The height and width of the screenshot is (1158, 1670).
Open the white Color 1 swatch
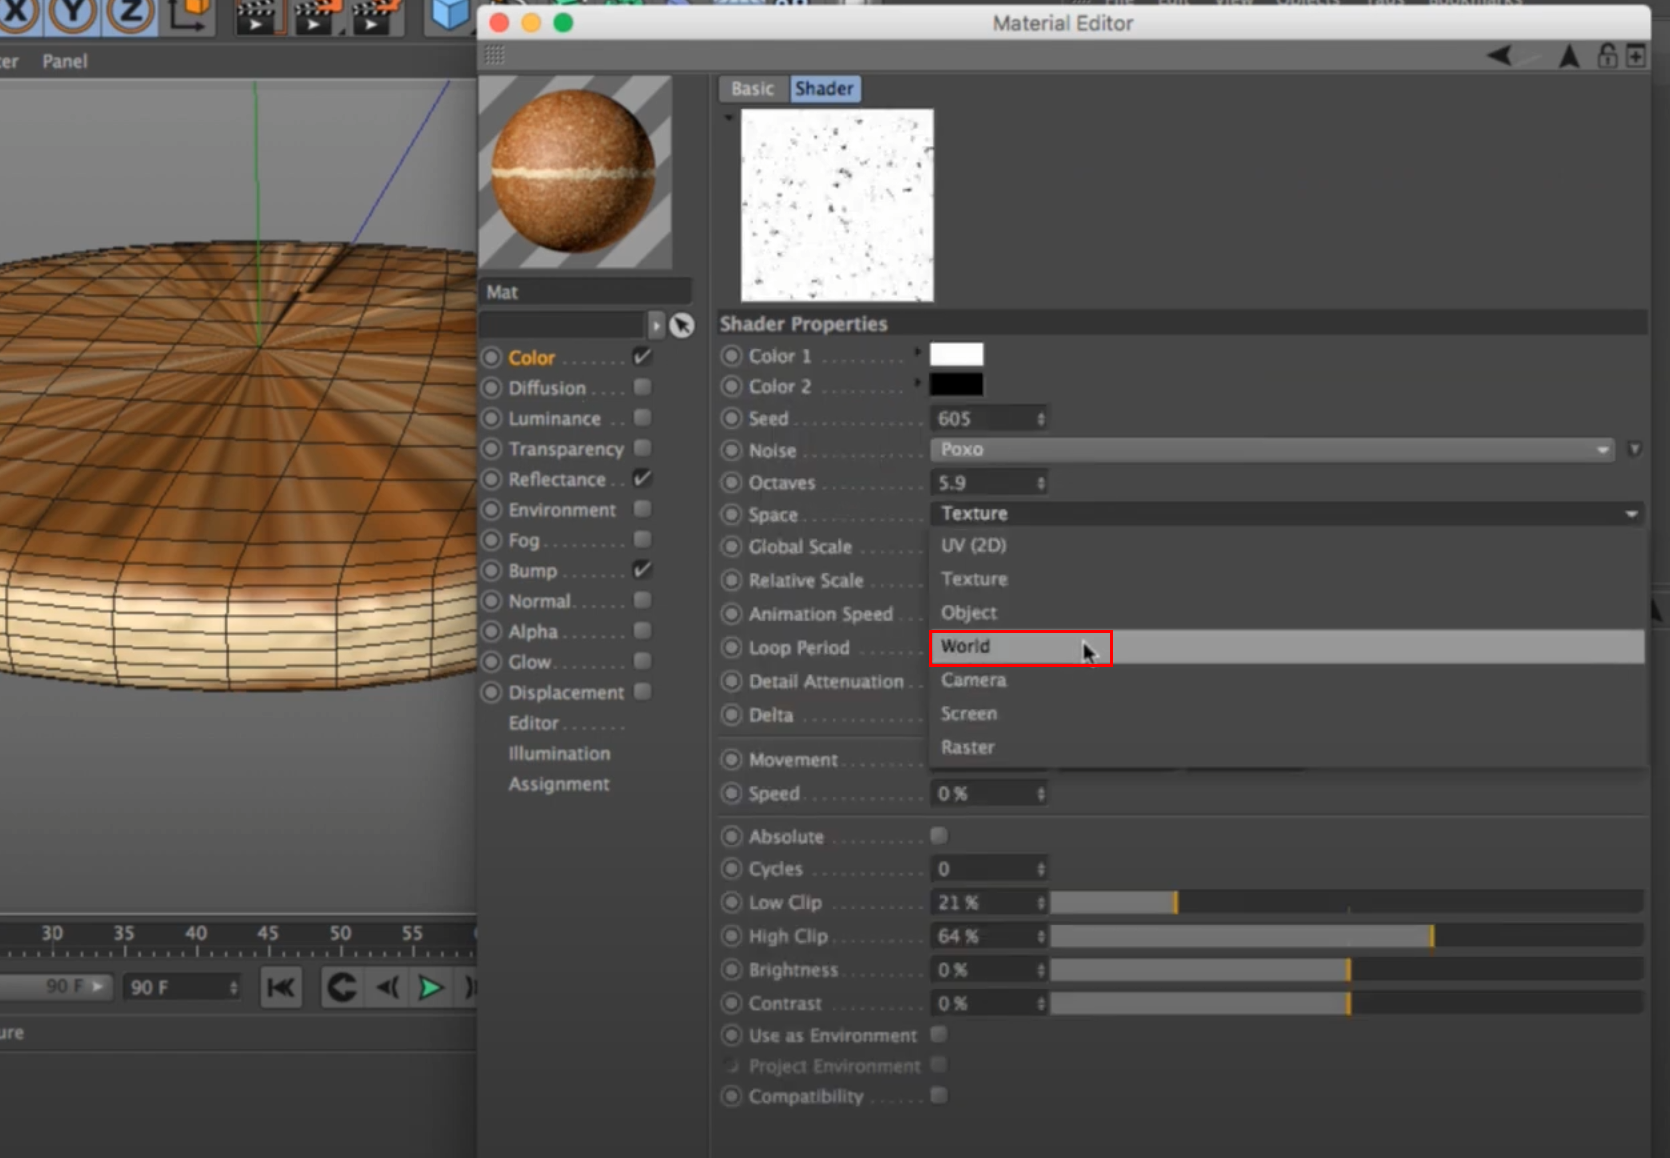click(x=956, y=355)
